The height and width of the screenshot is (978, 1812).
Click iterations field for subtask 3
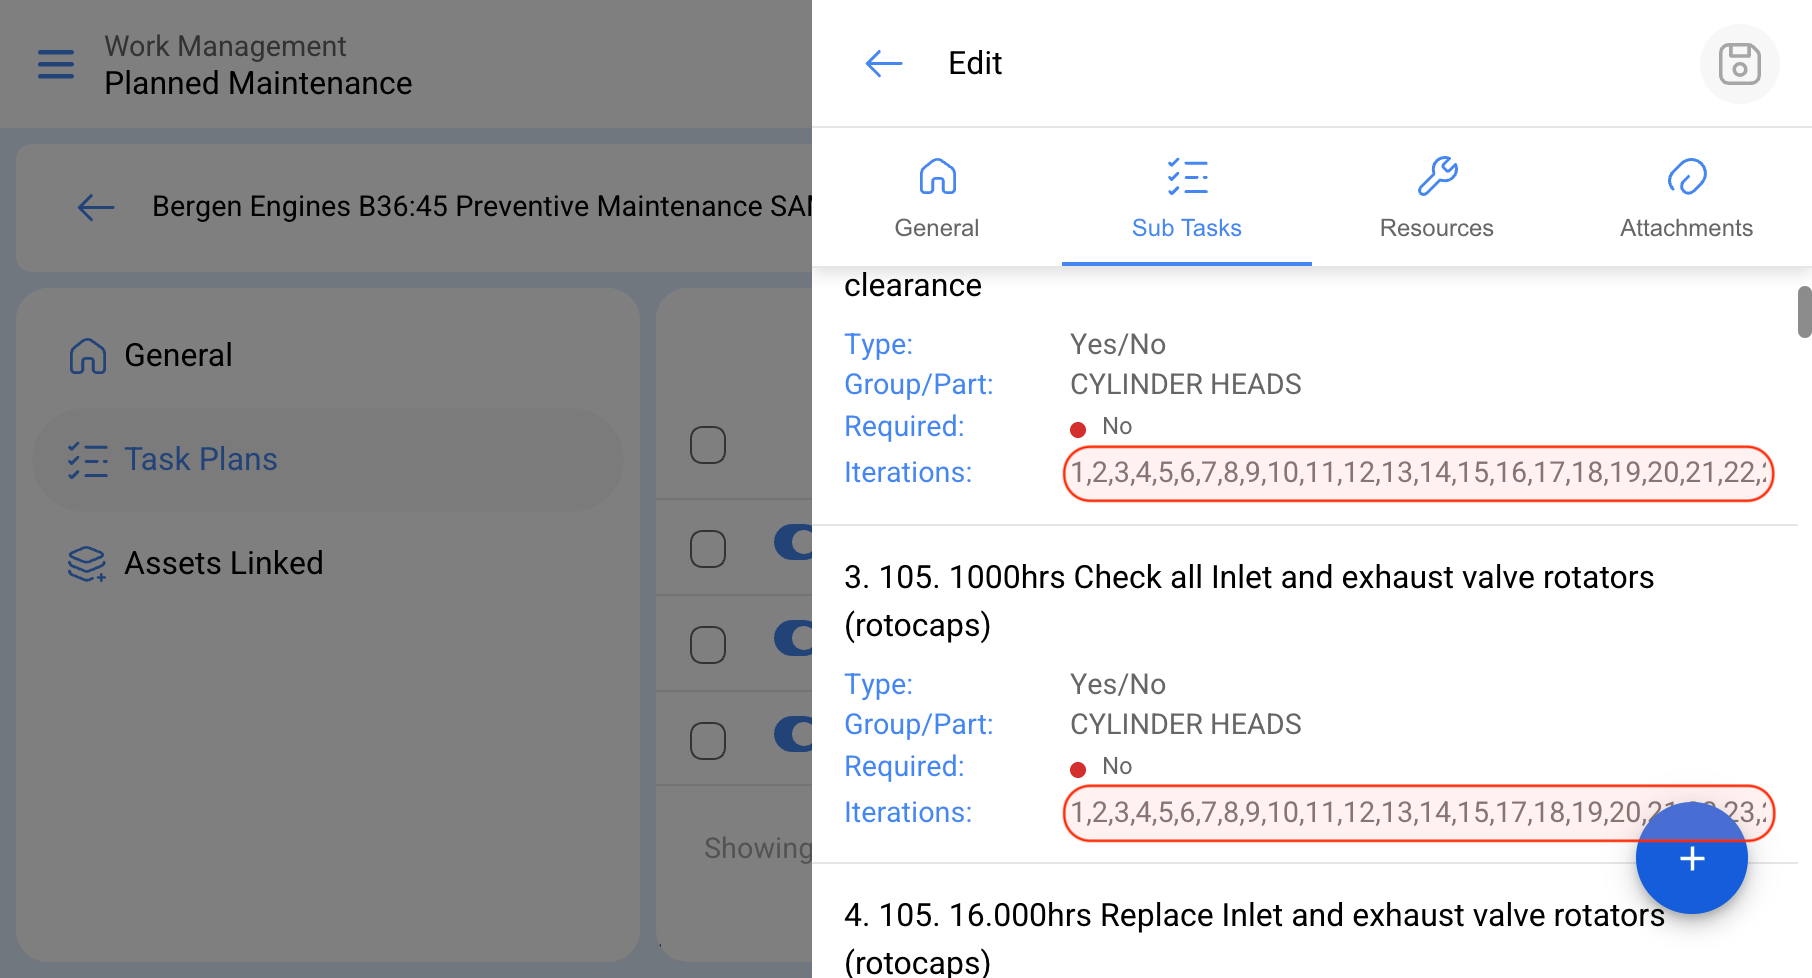(1418, 813)
